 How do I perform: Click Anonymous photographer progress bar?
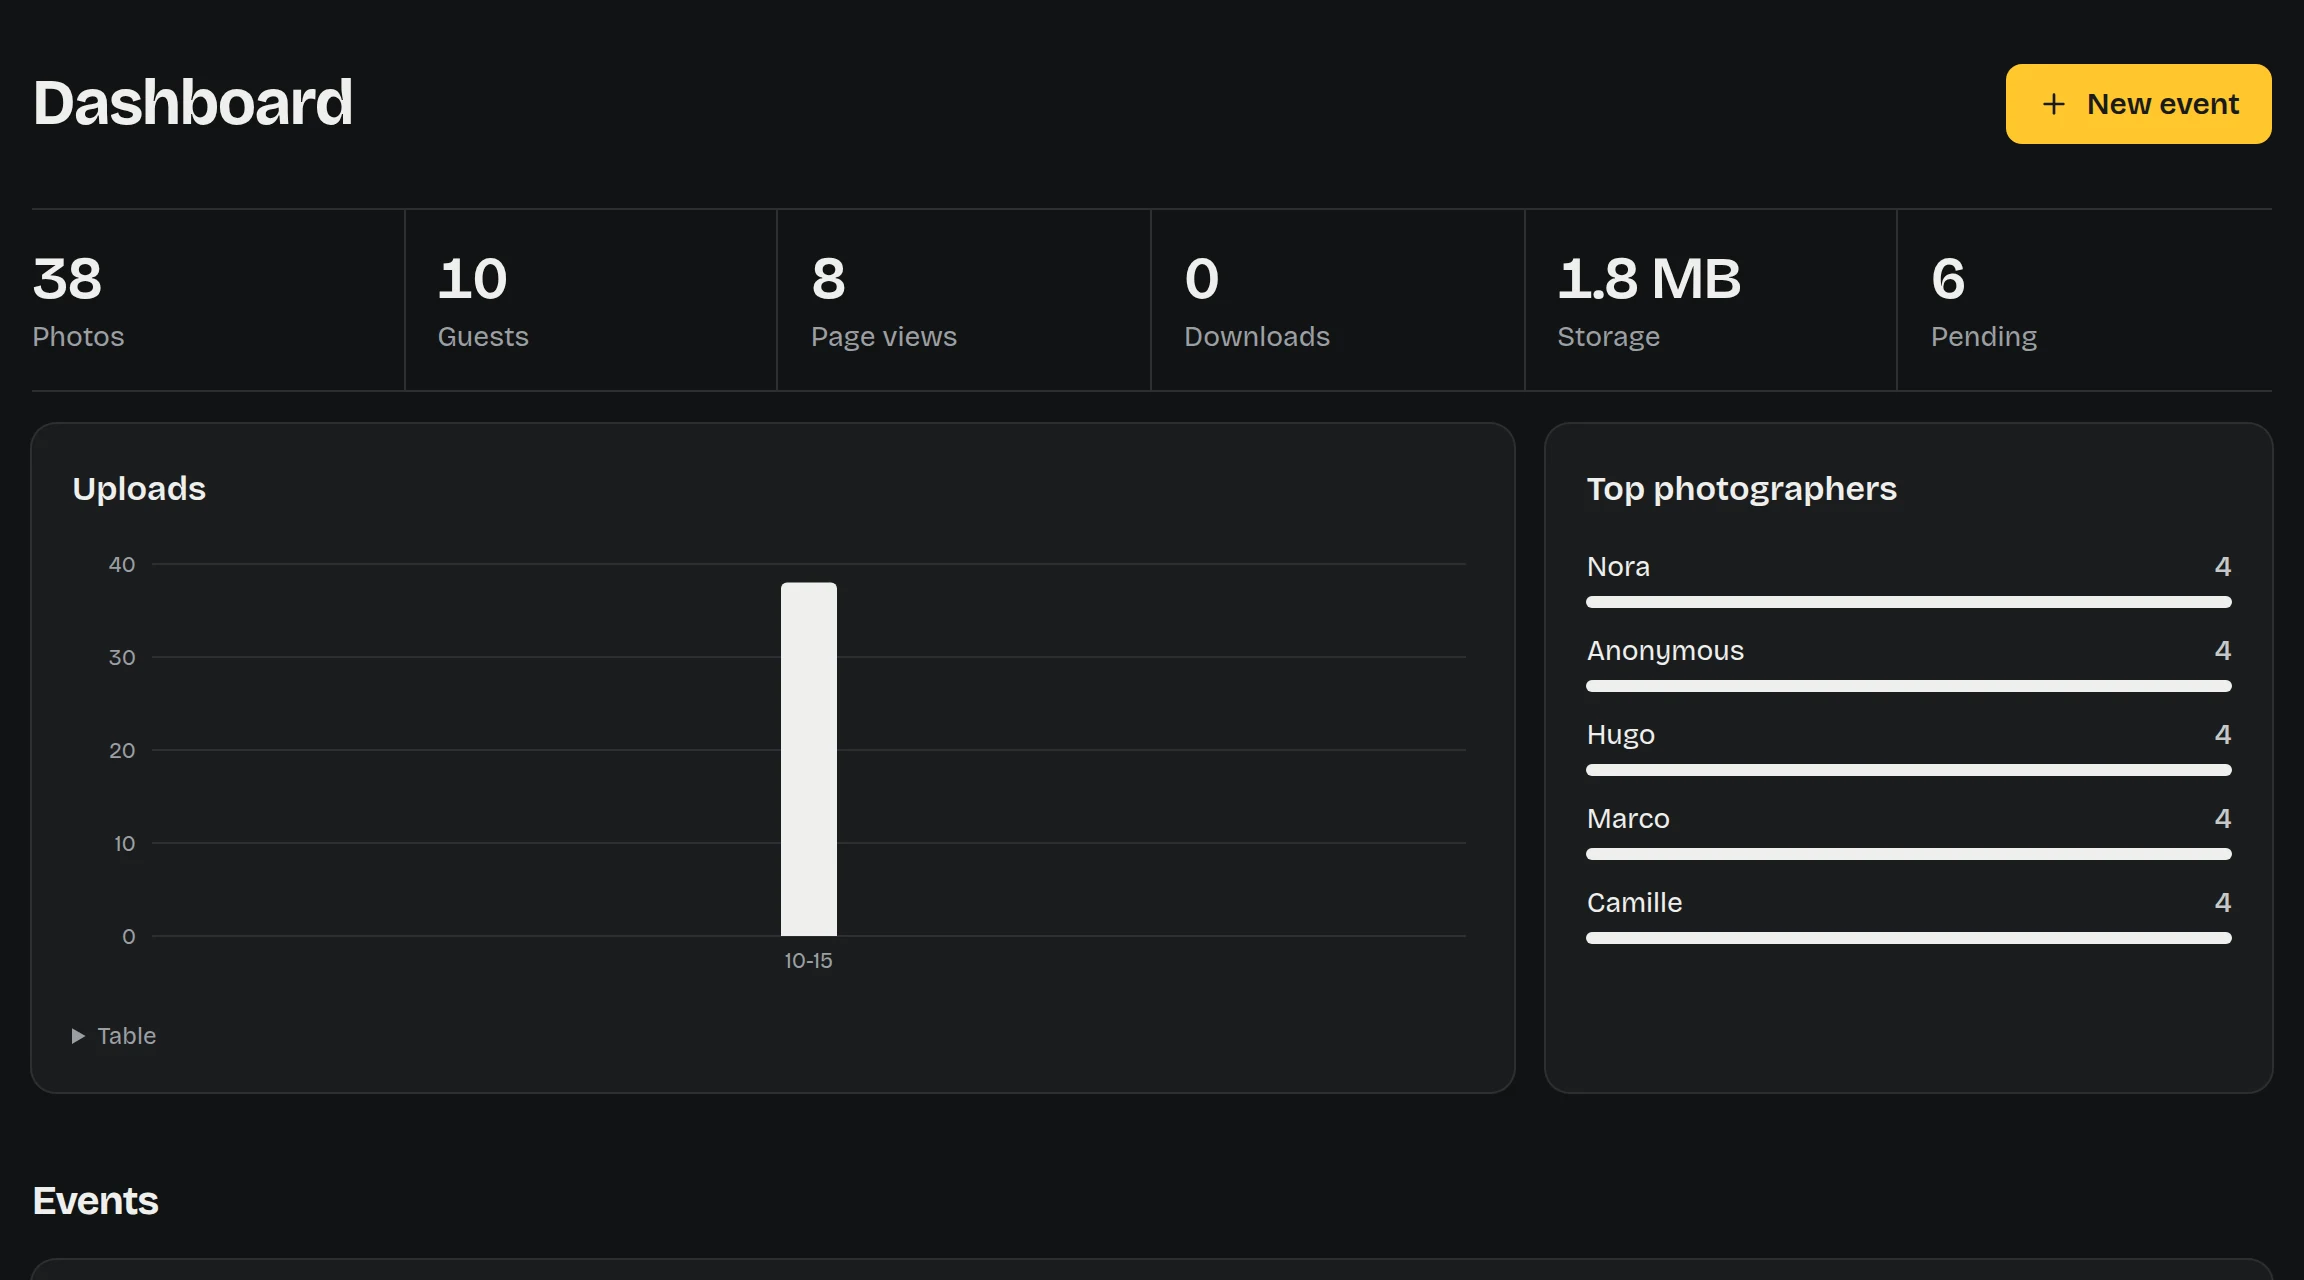[x=1909, y=686]
